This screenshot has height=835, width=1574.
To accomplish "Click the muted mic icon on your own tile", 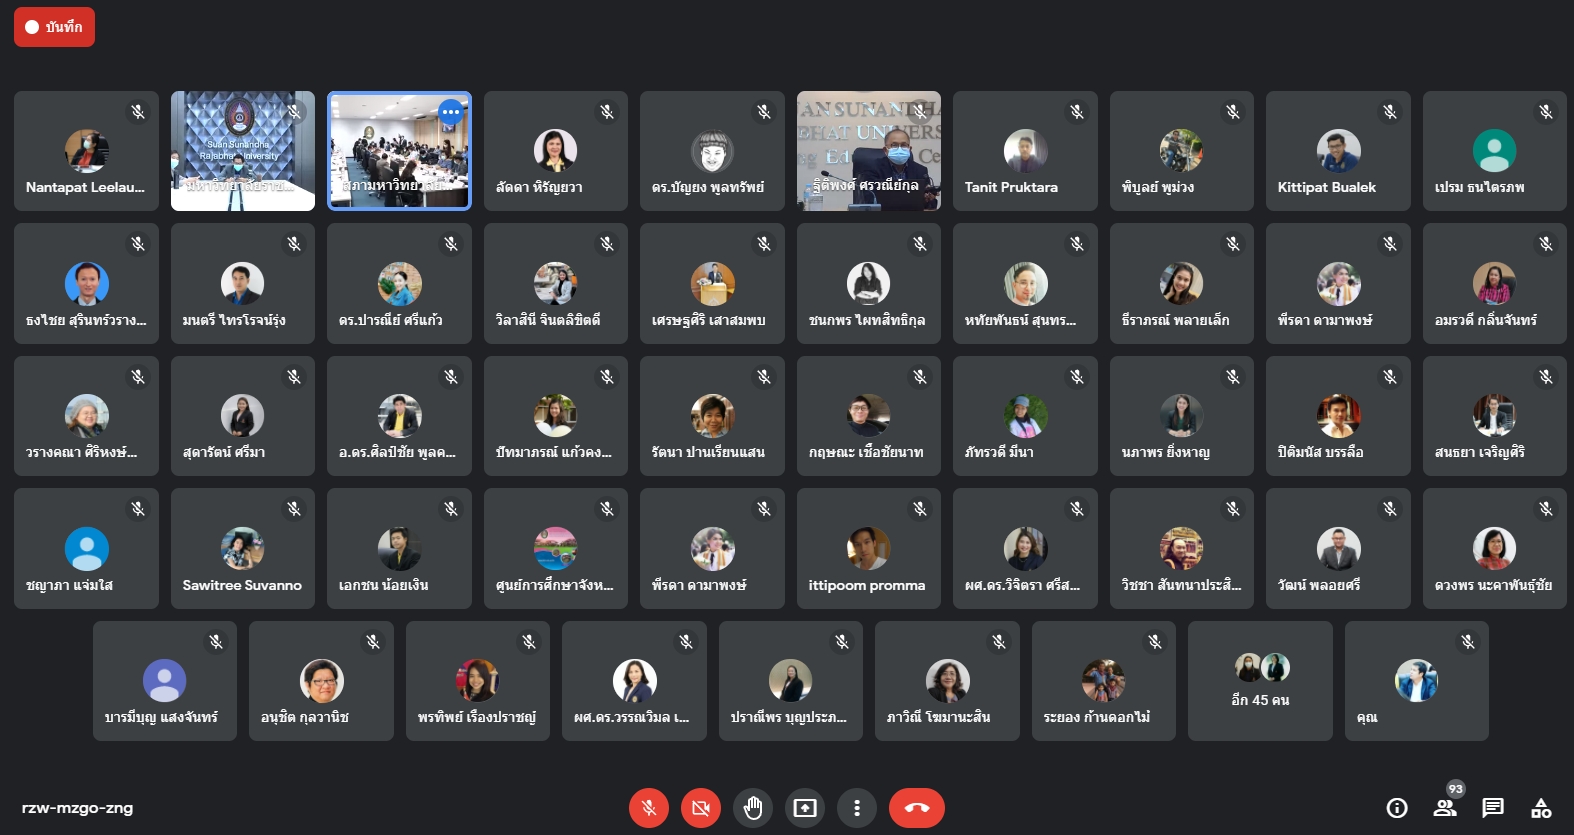I will [x=1468, y=642].
